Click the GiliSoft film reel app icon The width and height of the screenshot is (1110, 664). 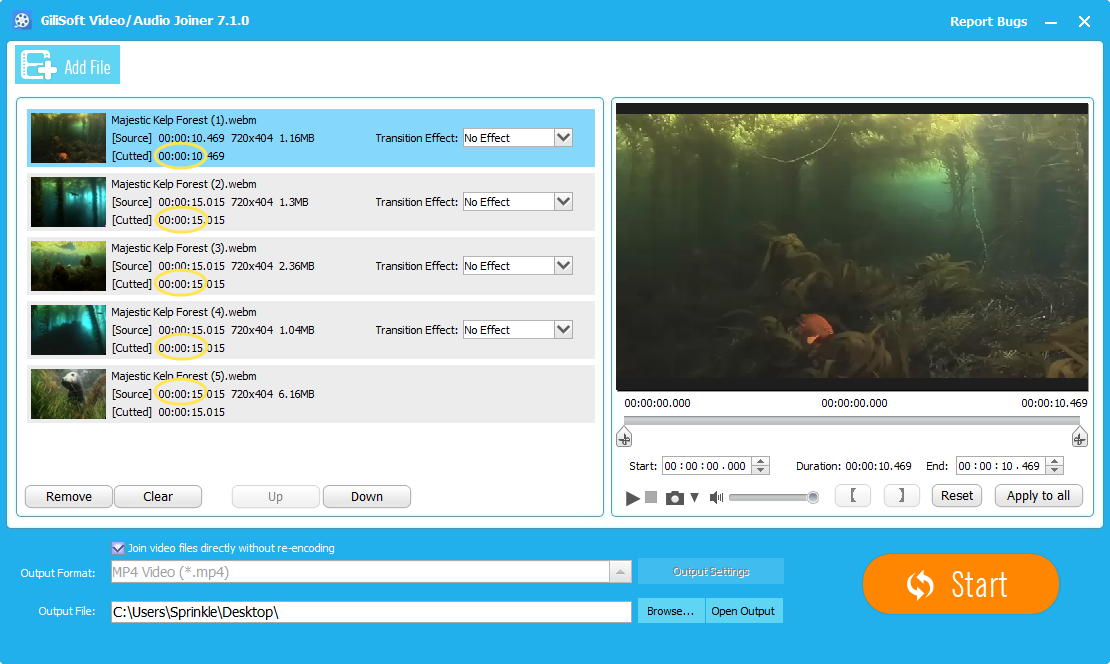22,21
